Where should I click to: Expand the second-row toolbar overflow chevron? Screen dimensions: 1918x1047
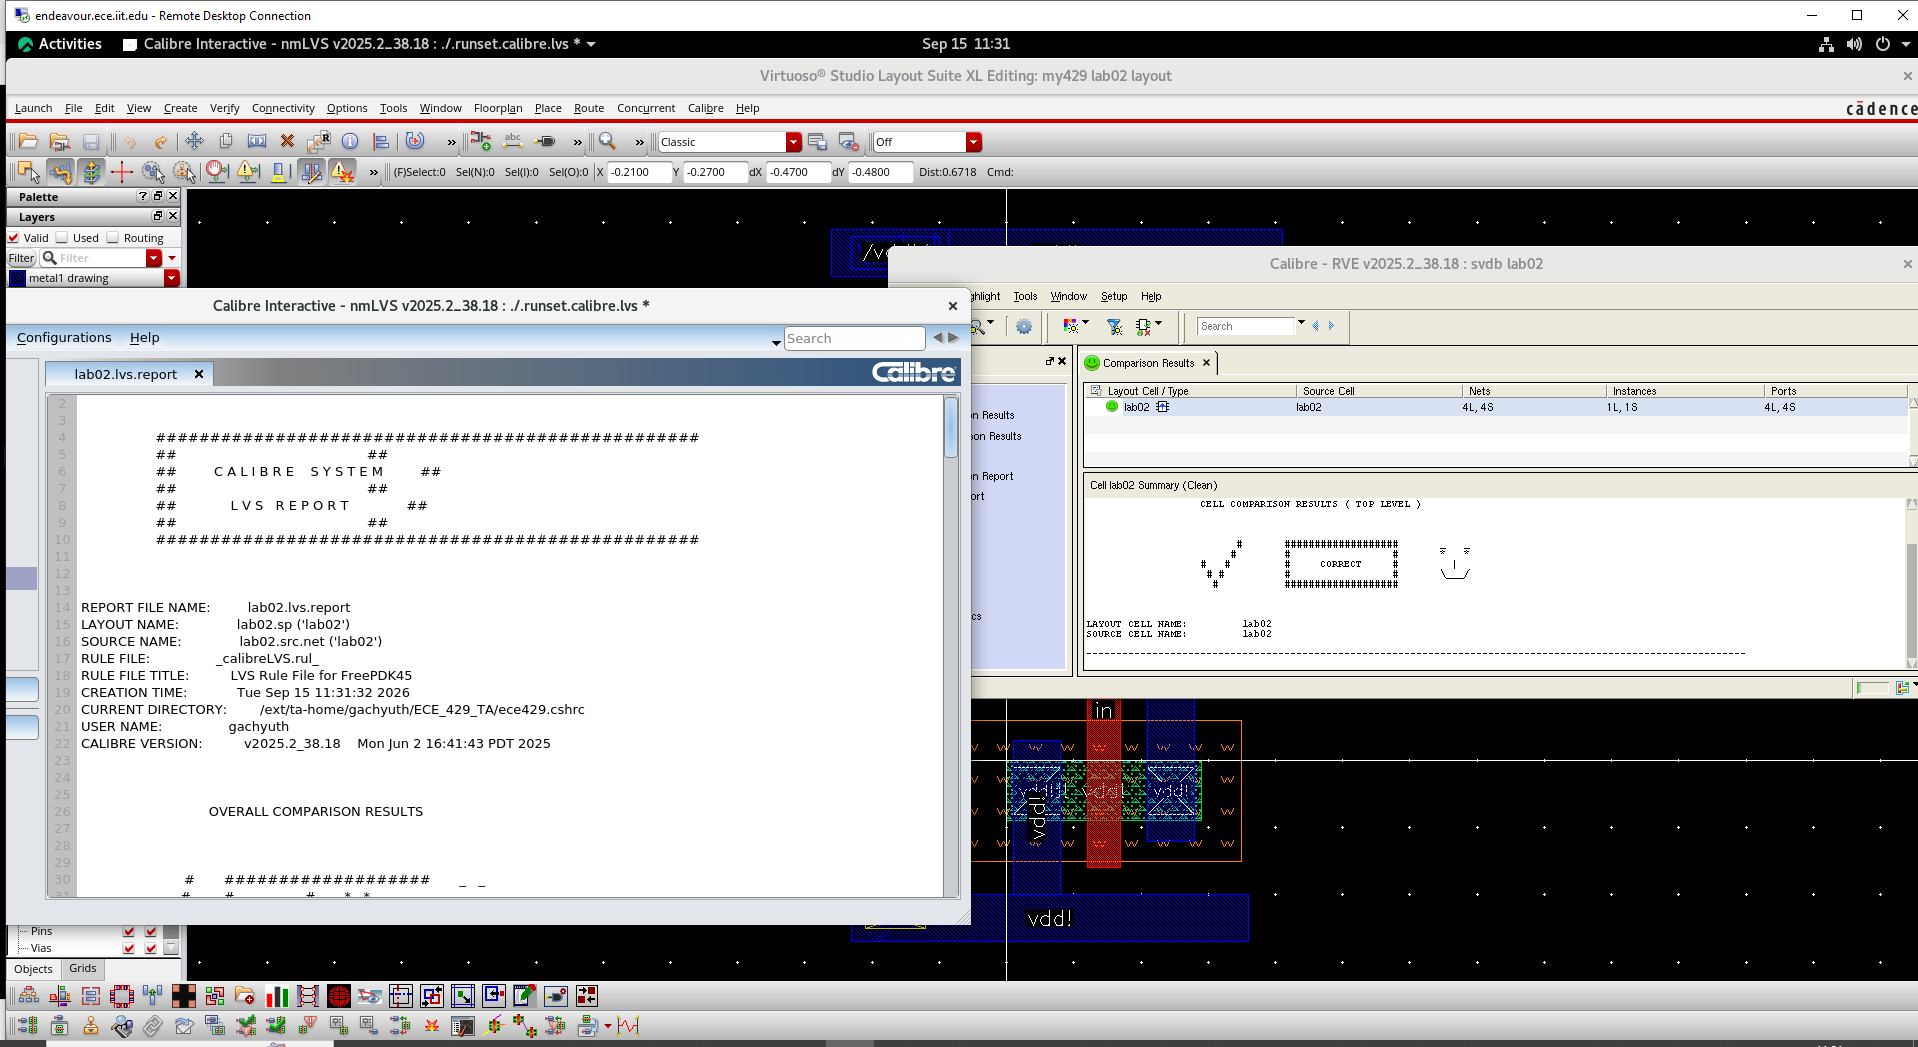click(374, 172)
